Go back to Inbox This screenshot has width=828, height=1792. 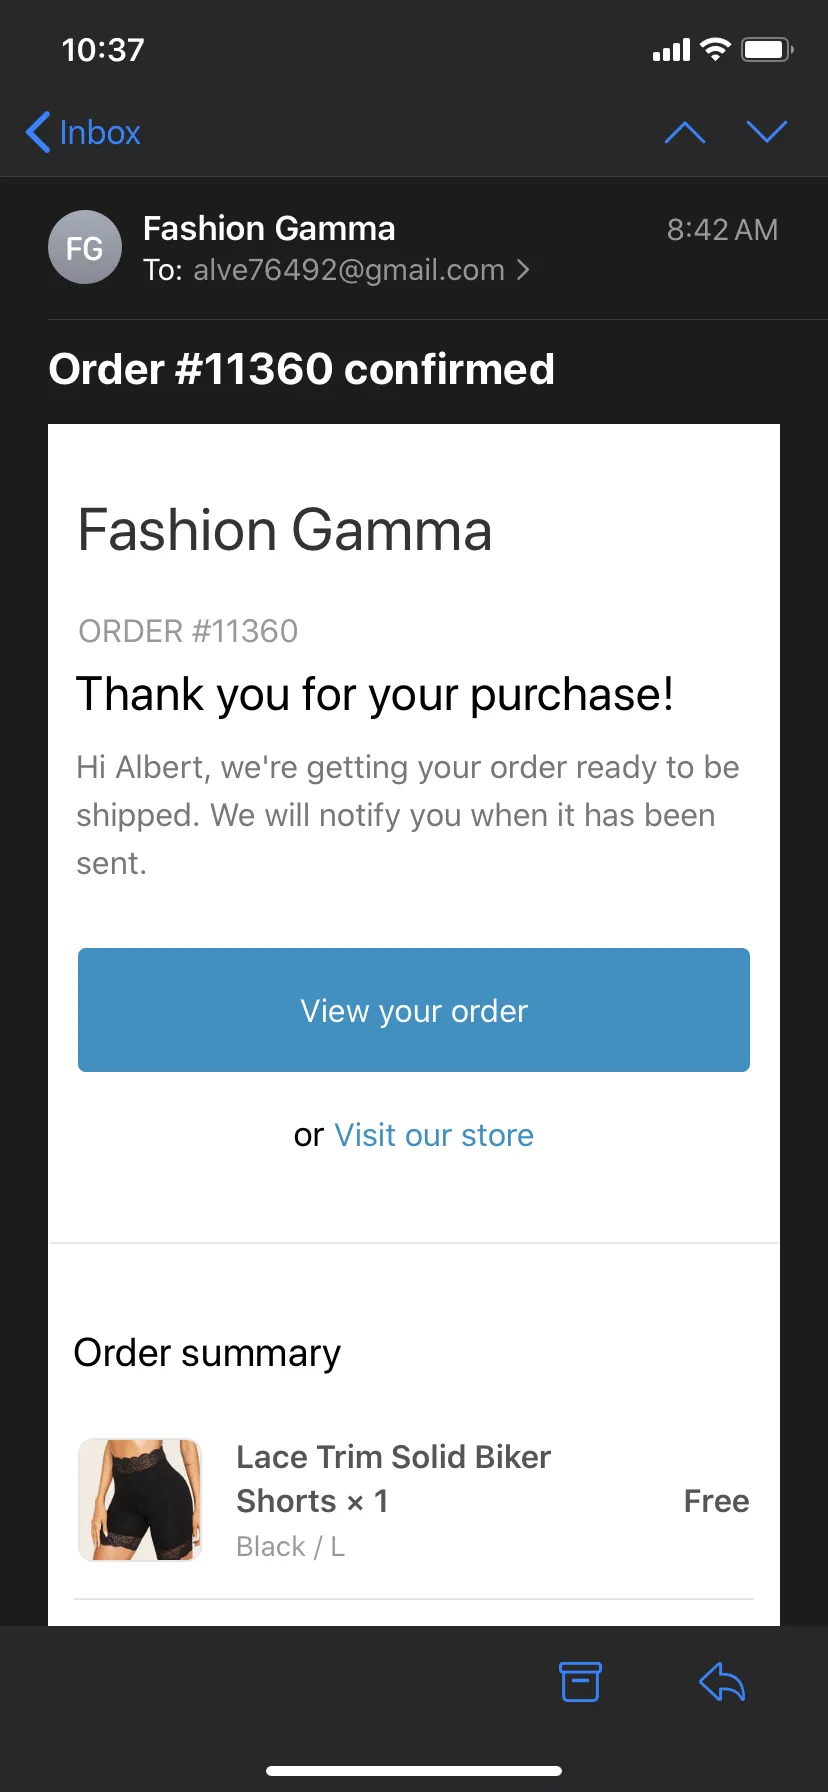83,132
